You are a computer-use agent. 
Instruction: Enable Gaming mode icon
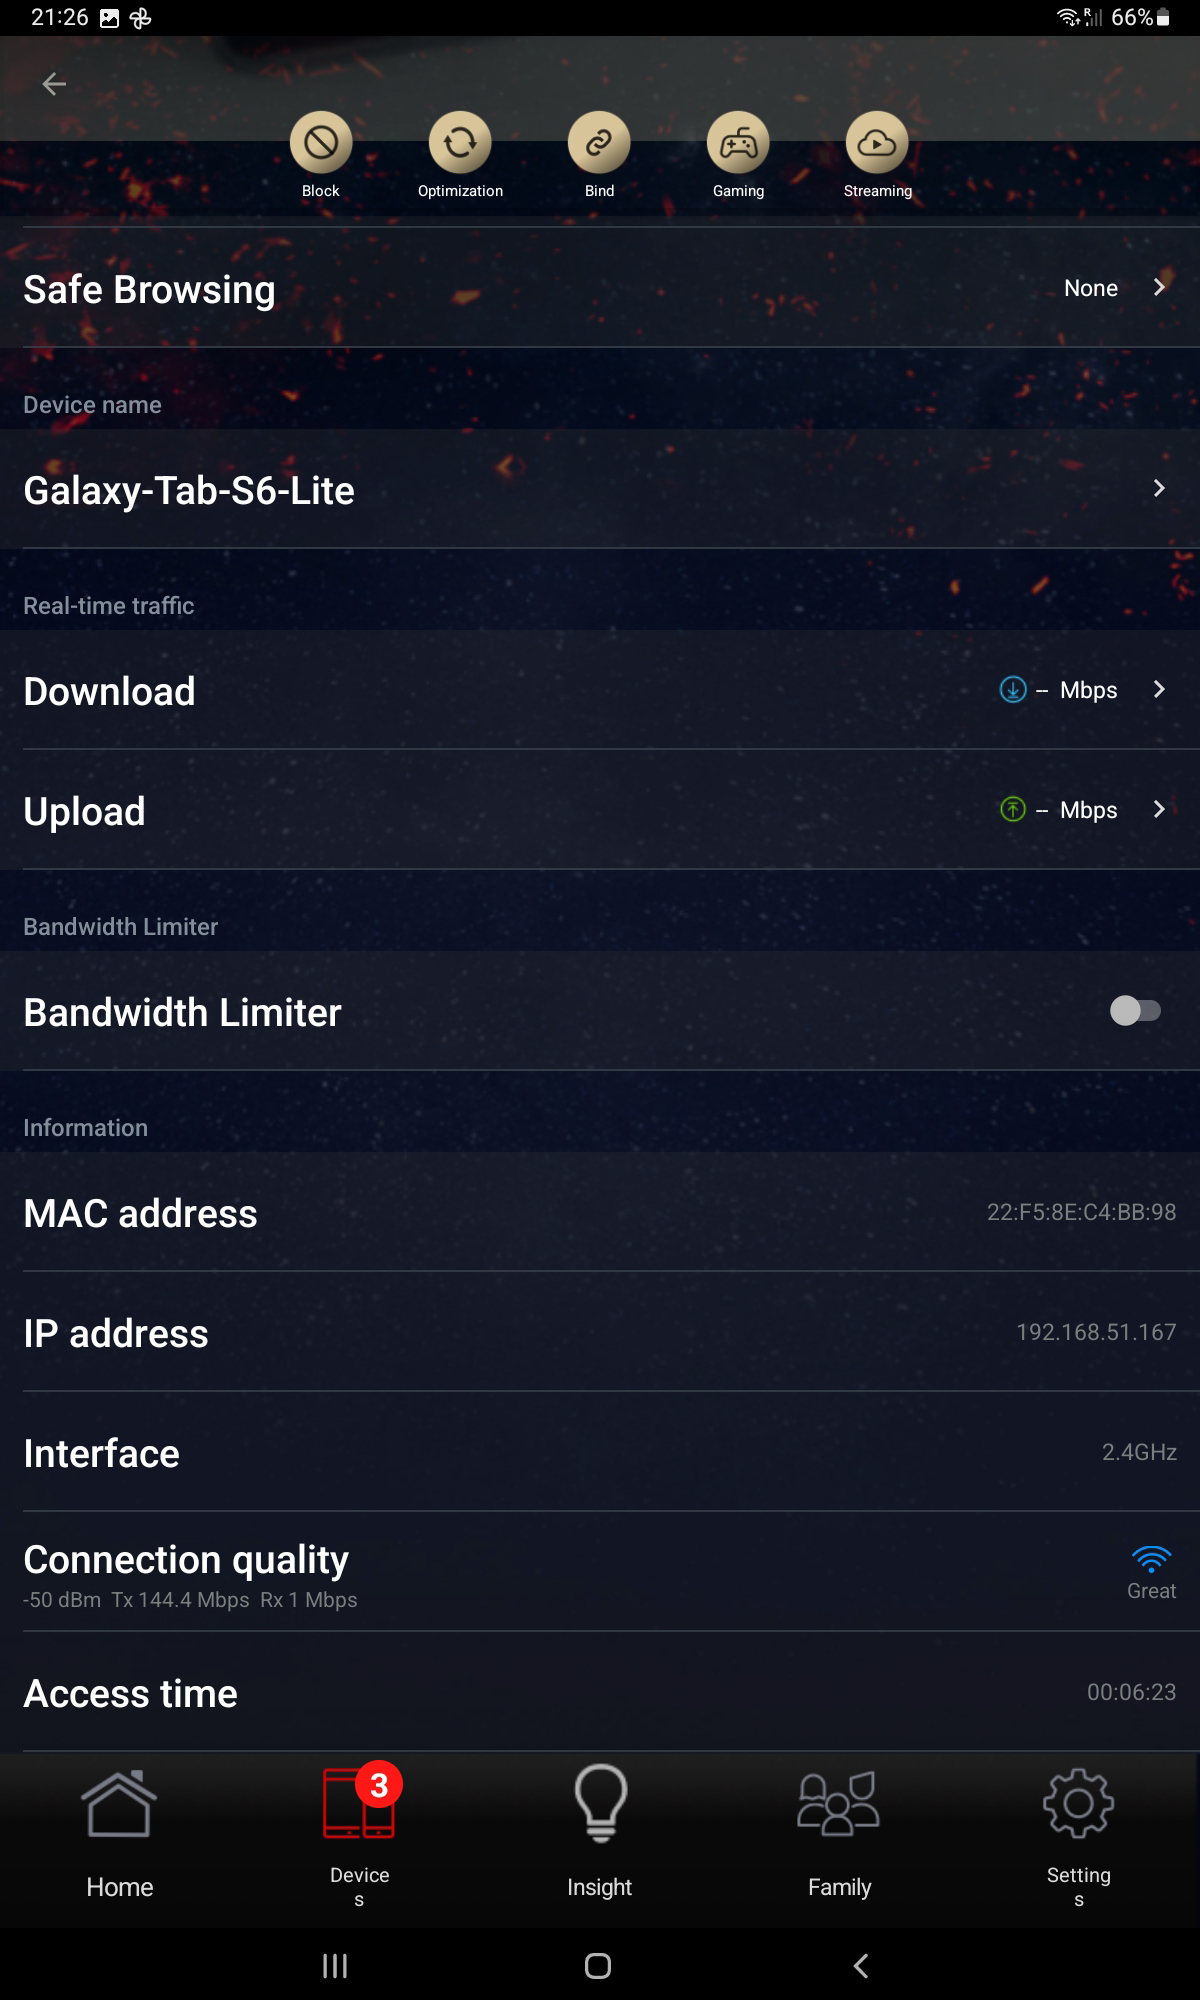[x=738, y=144]
